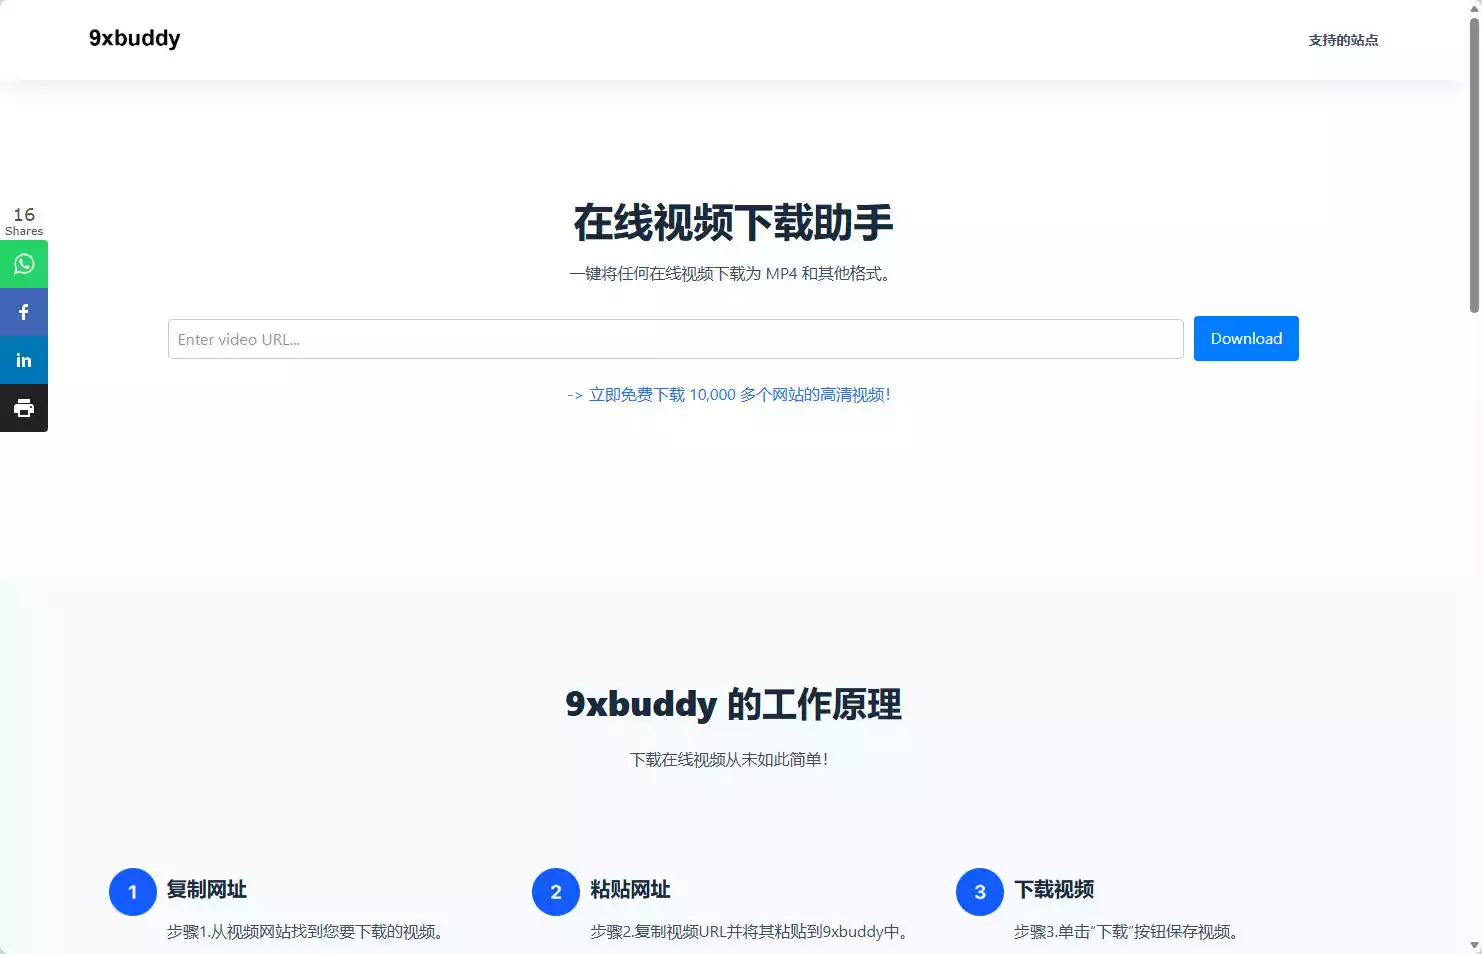Image resolution: width=1482 pixels, height=954 pixels.
Task: Click the 下载在线视频从未如此简单 text
Action: [729, 760]
